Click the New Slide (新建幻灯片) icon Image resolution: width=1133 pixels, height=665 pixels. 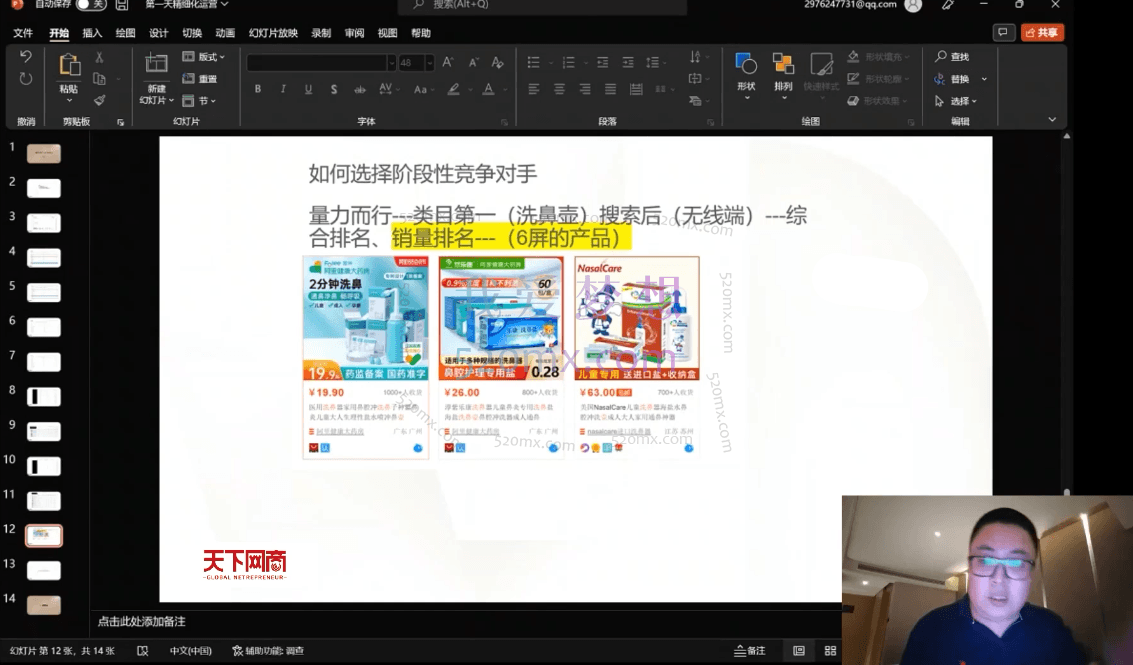(x=156, y=64)
